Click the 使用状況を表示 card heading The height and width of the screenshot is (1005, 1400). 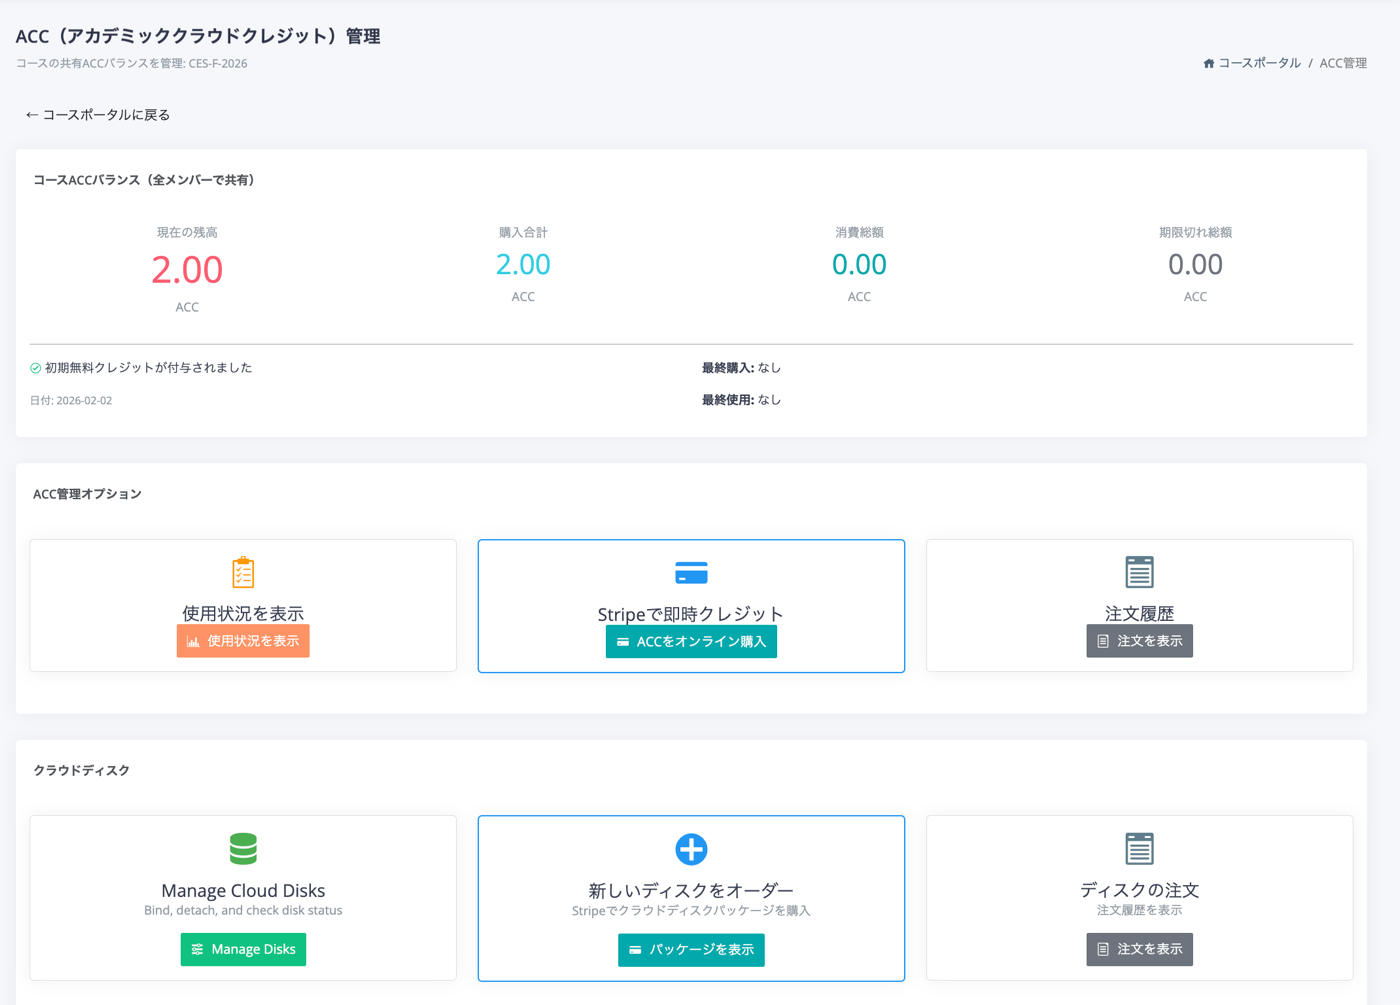(243, 613)
